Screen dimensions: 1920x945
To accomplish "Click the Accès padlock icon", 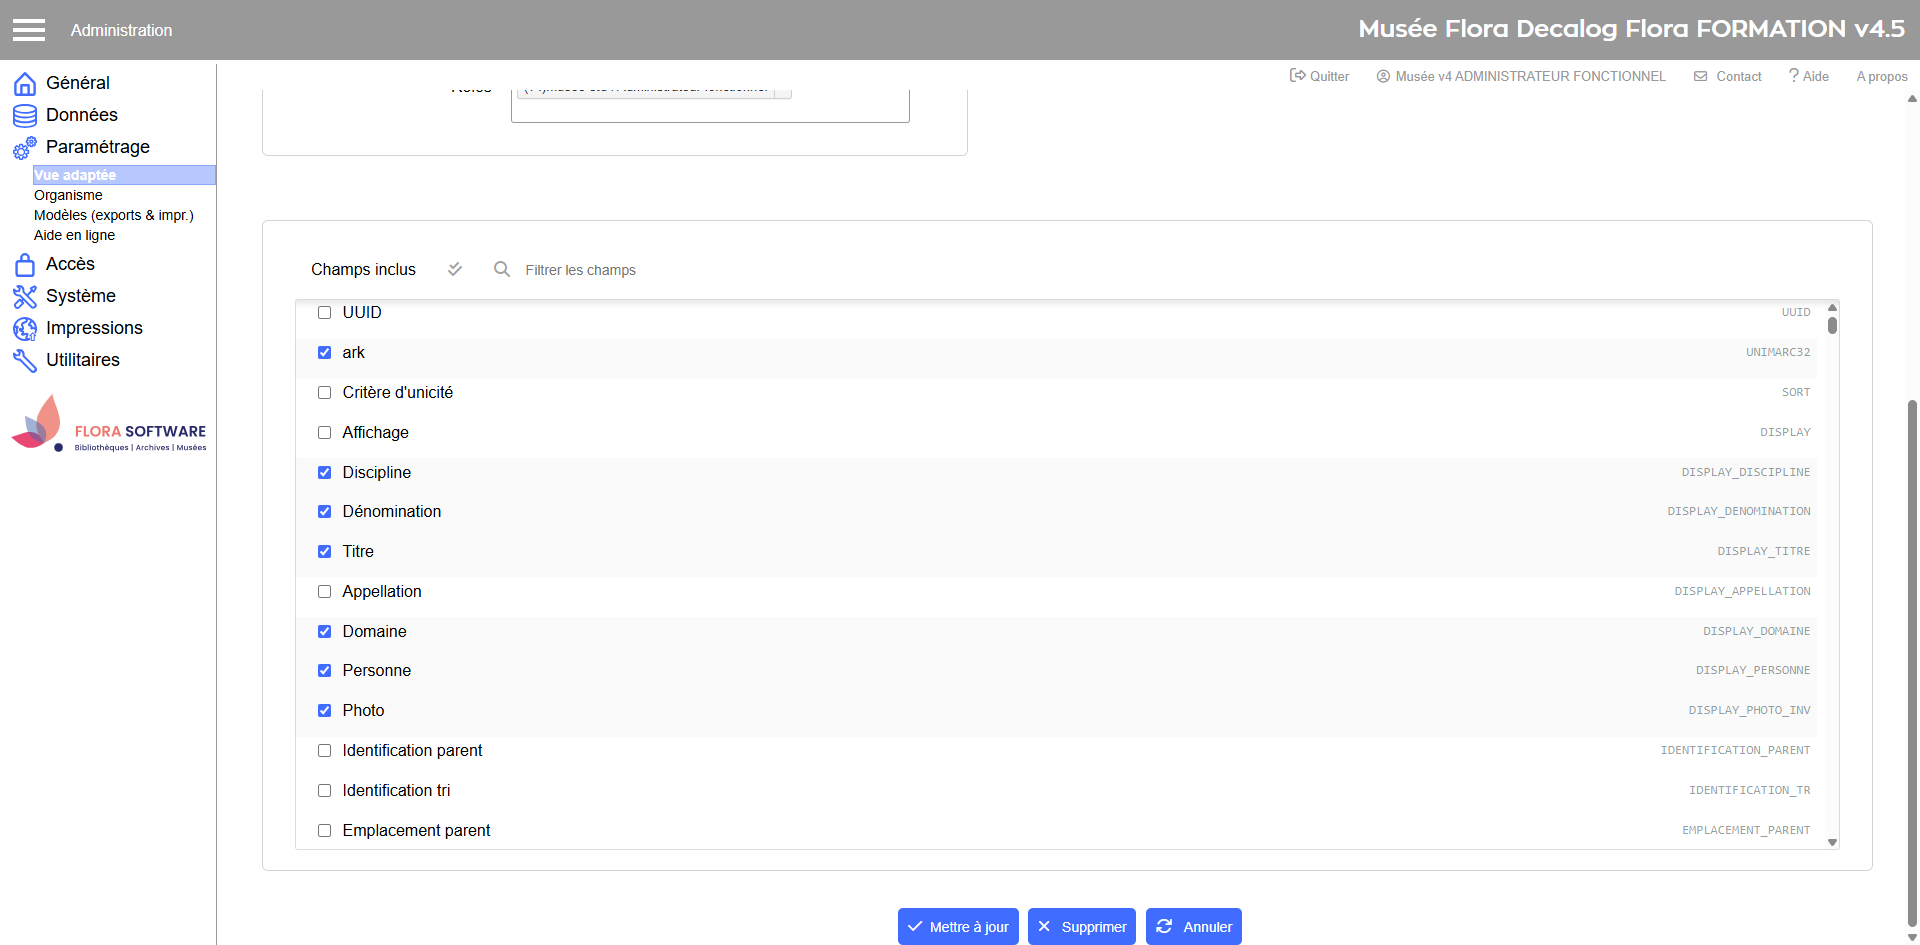I will click(x=25, y=265).
